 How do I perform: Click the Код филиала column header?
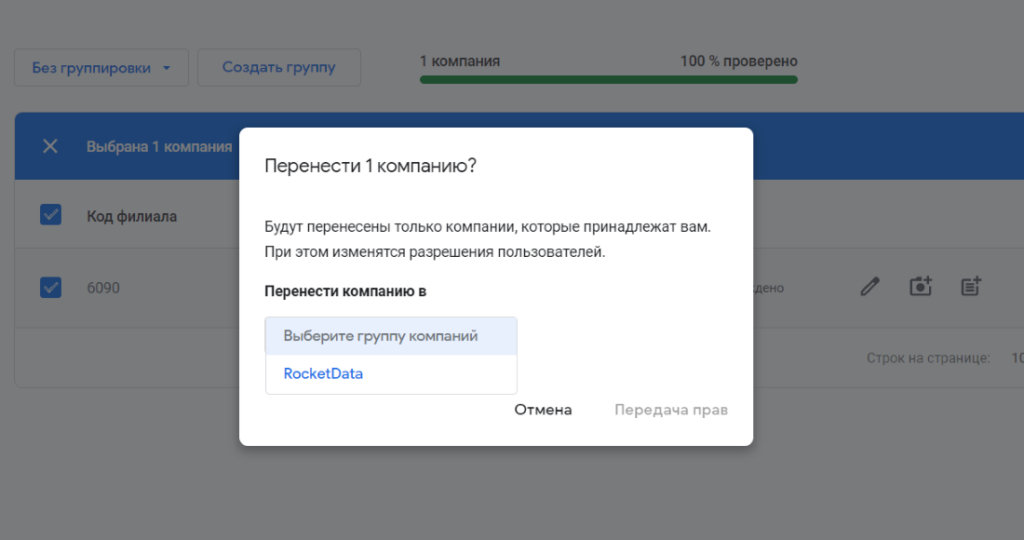[132, 216]
